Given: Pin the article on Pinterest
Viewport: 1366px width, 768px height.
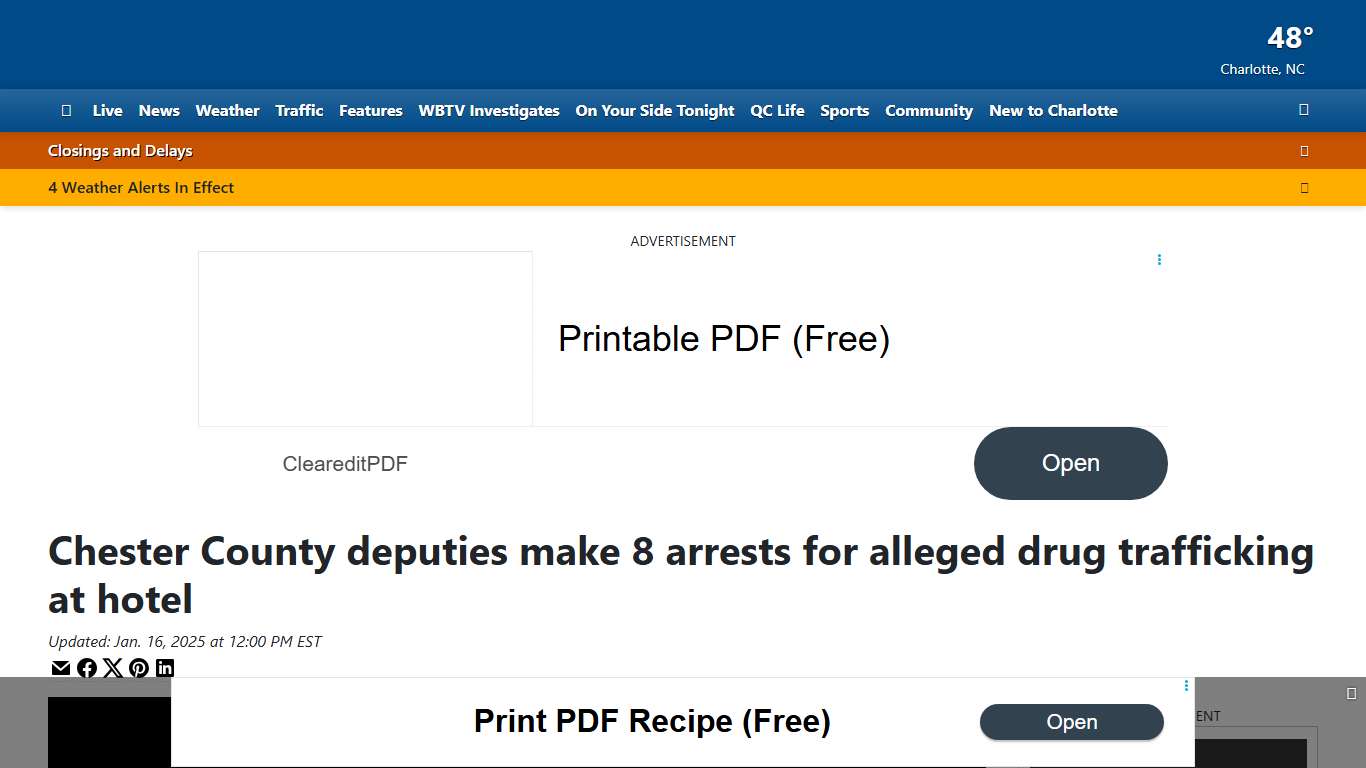Looking at the screenshot, I should pos(139,668).
